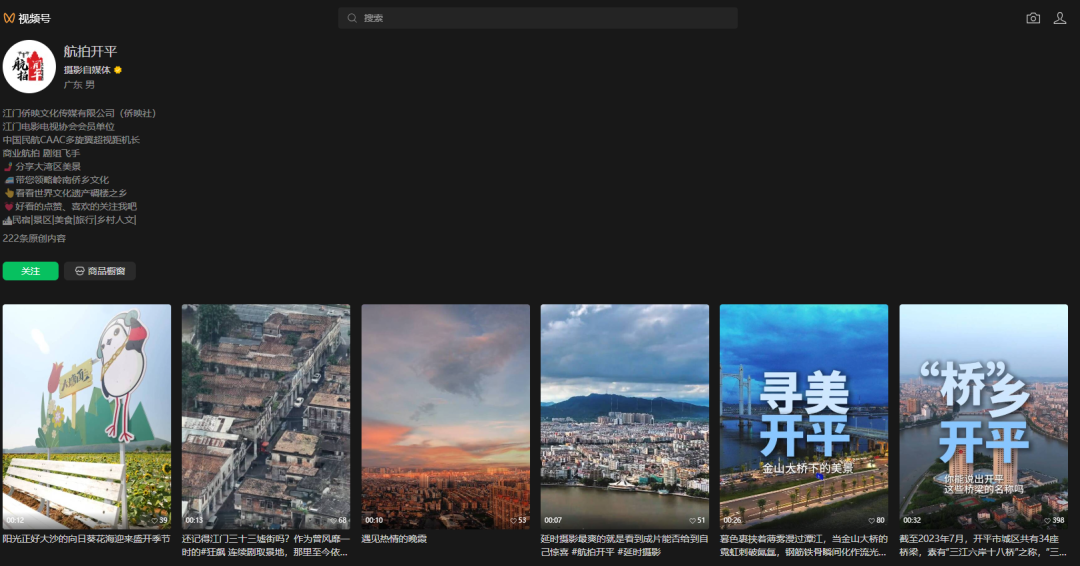Open the 寻美开平 bridge video
This screenshot has height=566, width=1080.
click(x=804, y=415)
